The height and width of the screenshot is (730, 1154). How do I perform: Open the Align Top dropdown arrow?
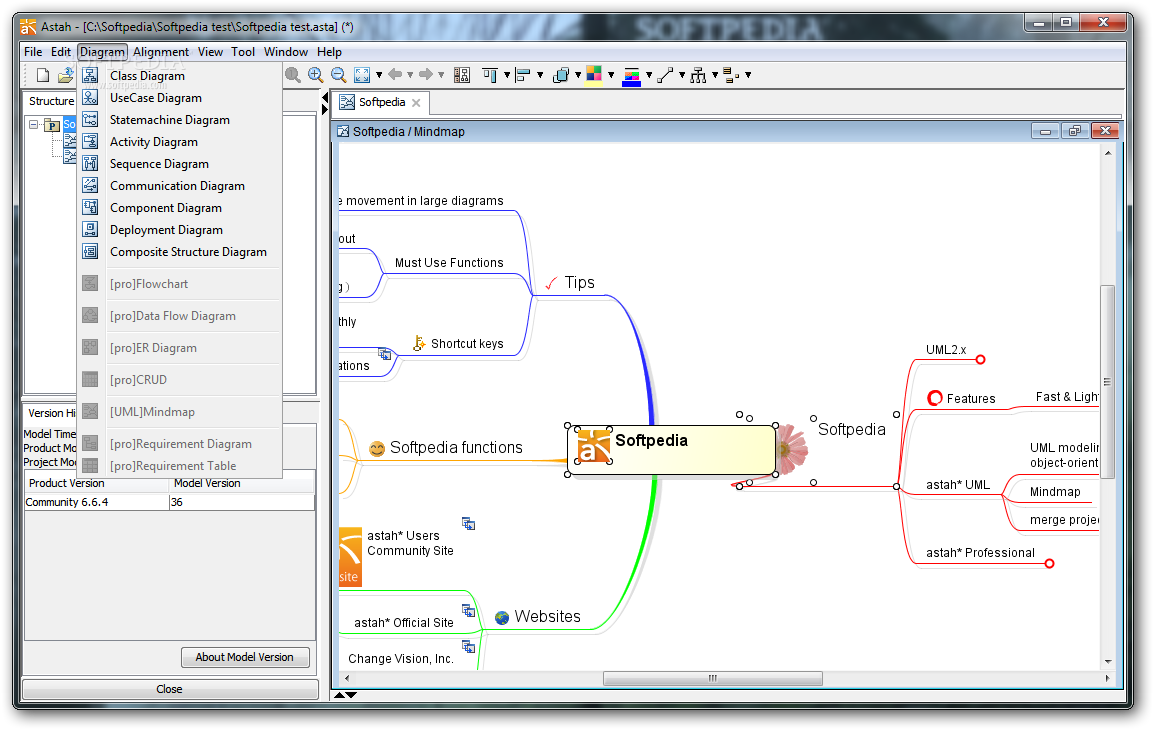click(506, 75)
